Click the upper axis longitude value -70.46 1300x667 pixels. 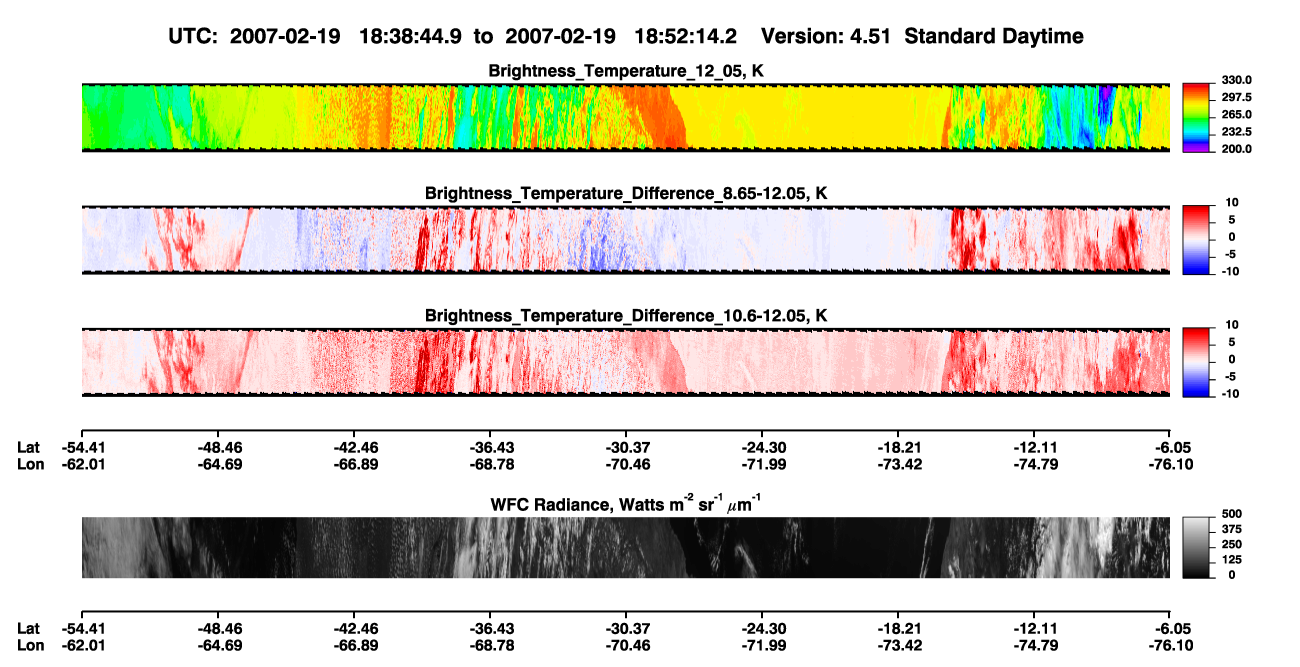click(626, 464)
